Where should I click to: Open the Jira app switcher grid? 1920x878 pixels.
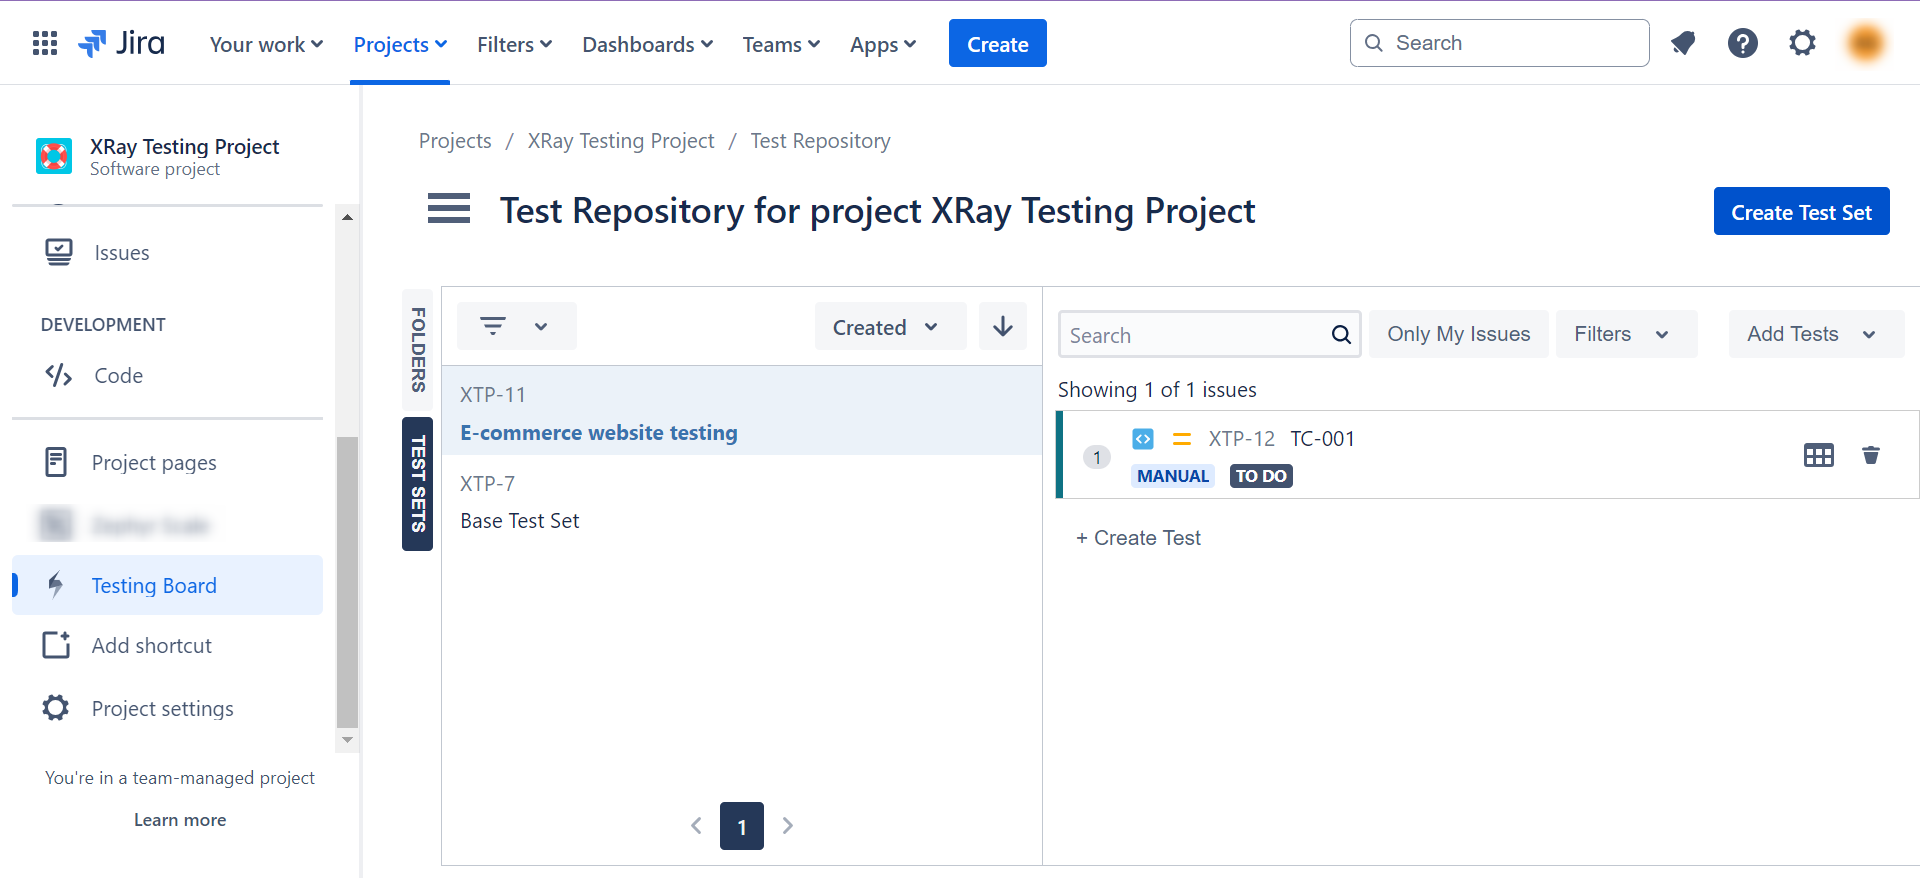click(45, 43)
